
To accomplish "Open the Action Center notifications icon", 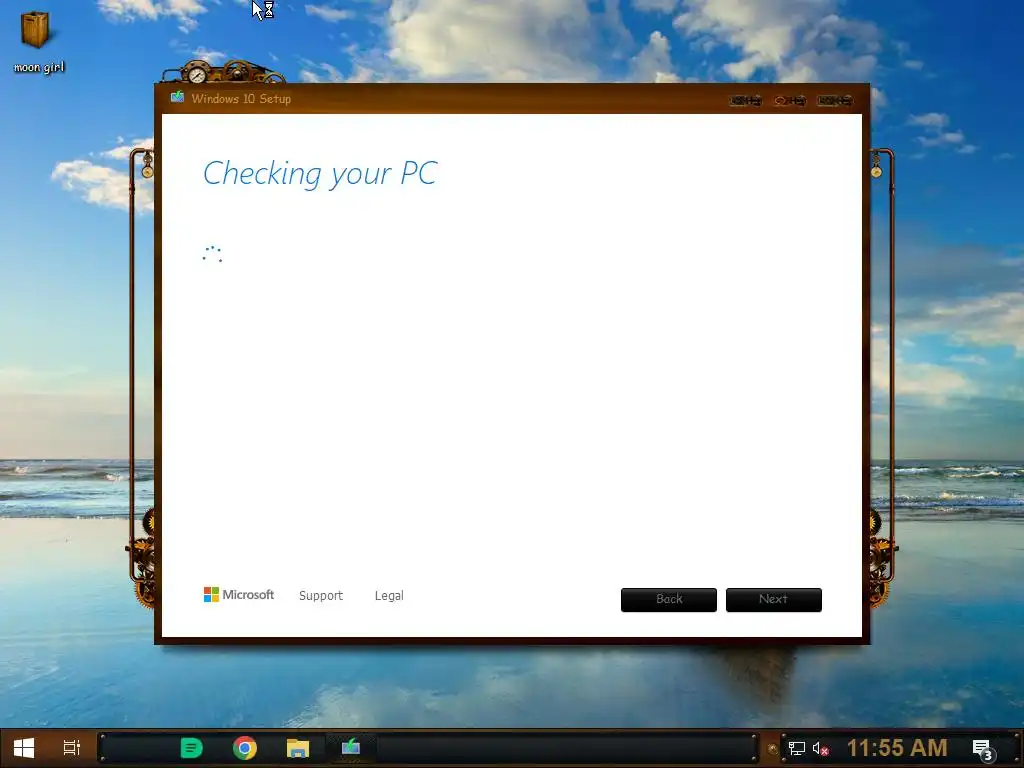I will tap(983, 749).
